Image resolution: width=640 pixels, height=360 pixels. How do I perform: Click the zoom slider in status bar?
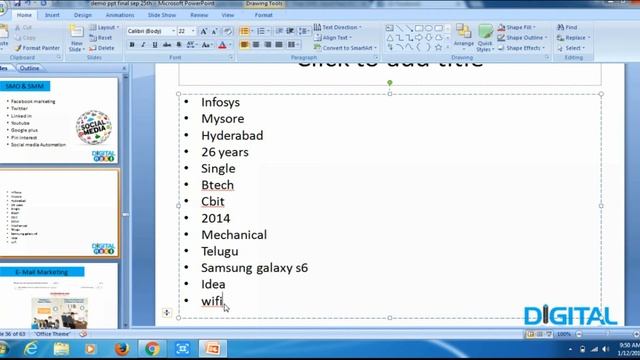pos(607,334)
